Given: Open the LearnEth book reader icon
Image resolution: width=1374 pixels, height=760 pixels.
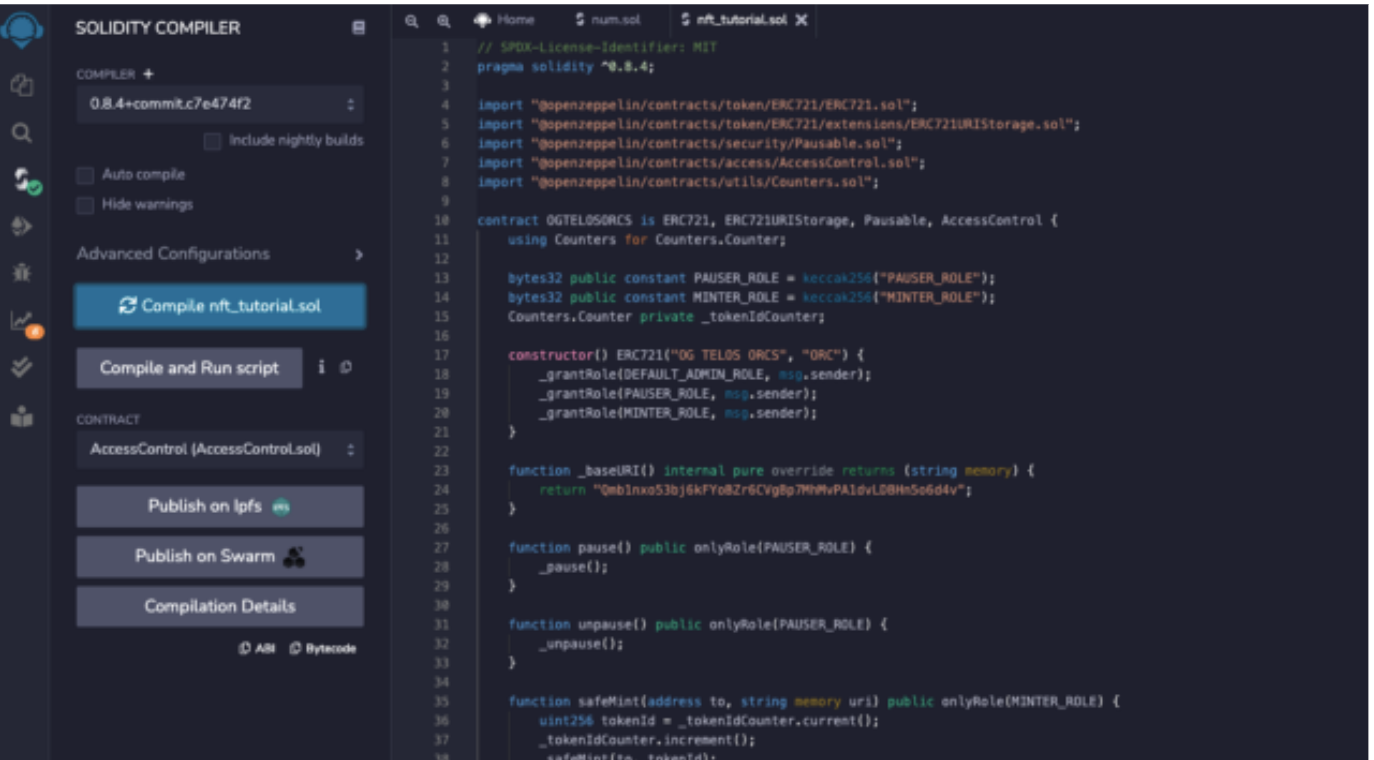Looking at the screenshot, I should tap(21, 418).
